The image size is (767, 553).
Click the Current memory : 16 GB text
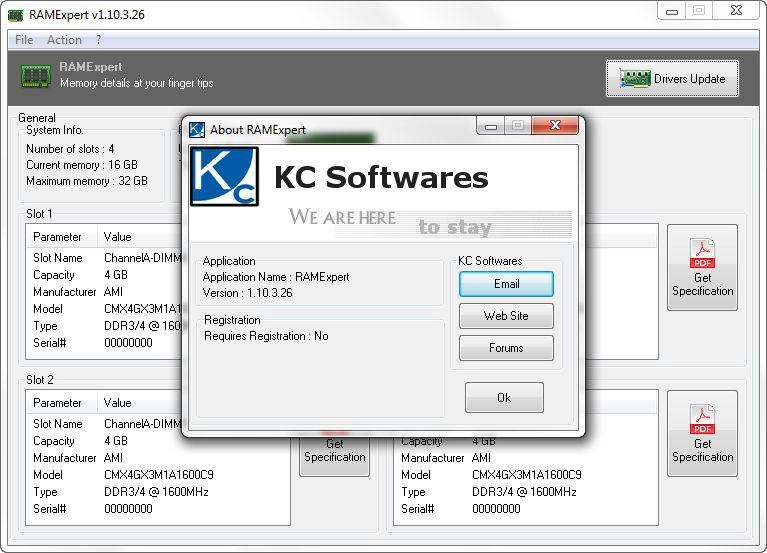tap(82, 165)
